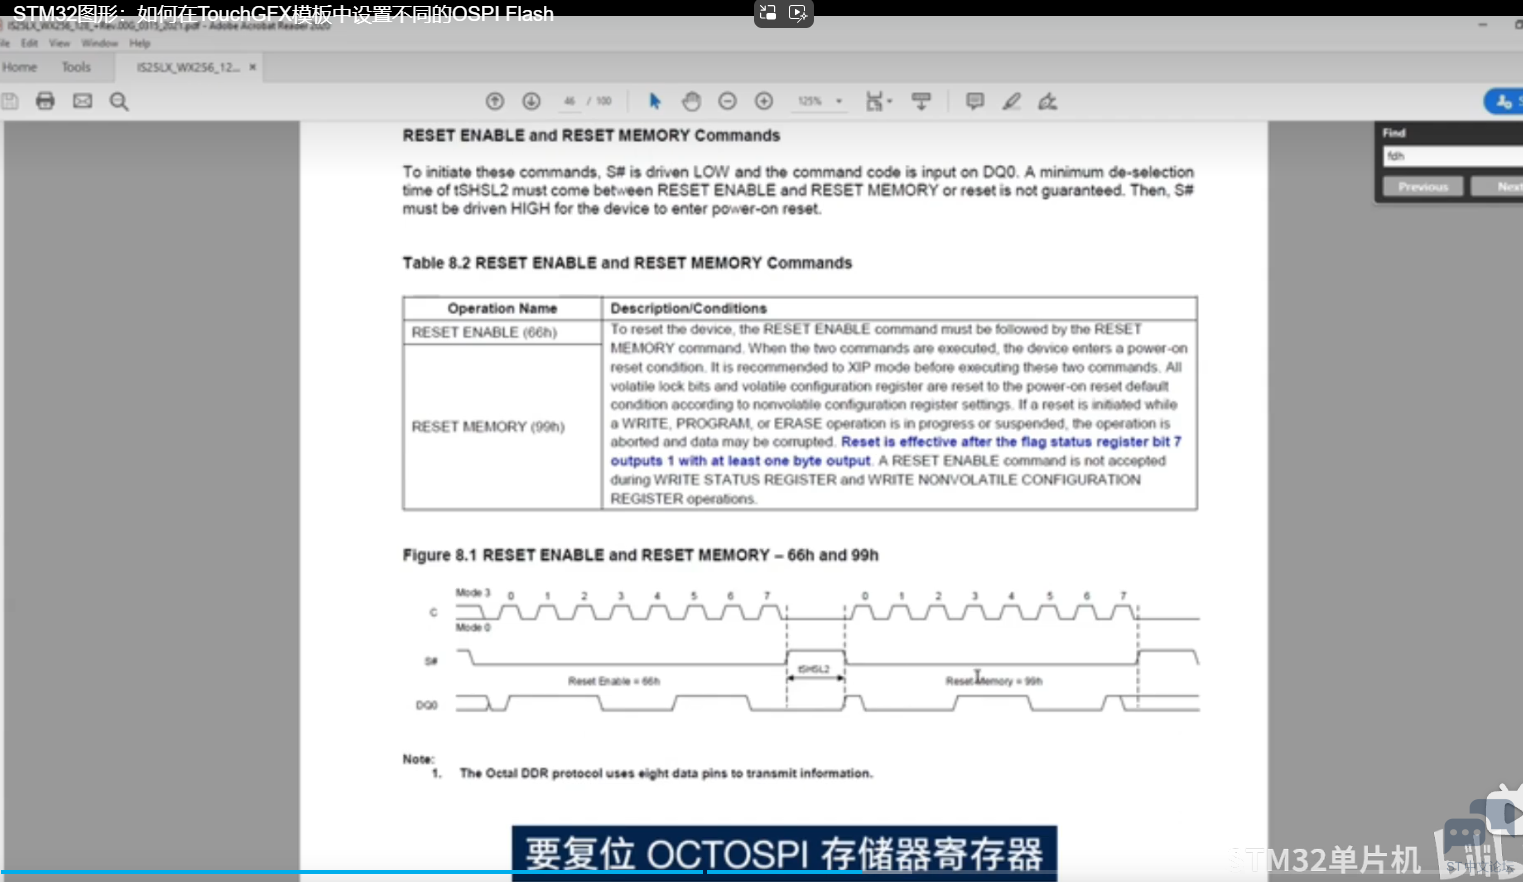
Task: Open the Sign document tool
Action: click(1048, 101)
